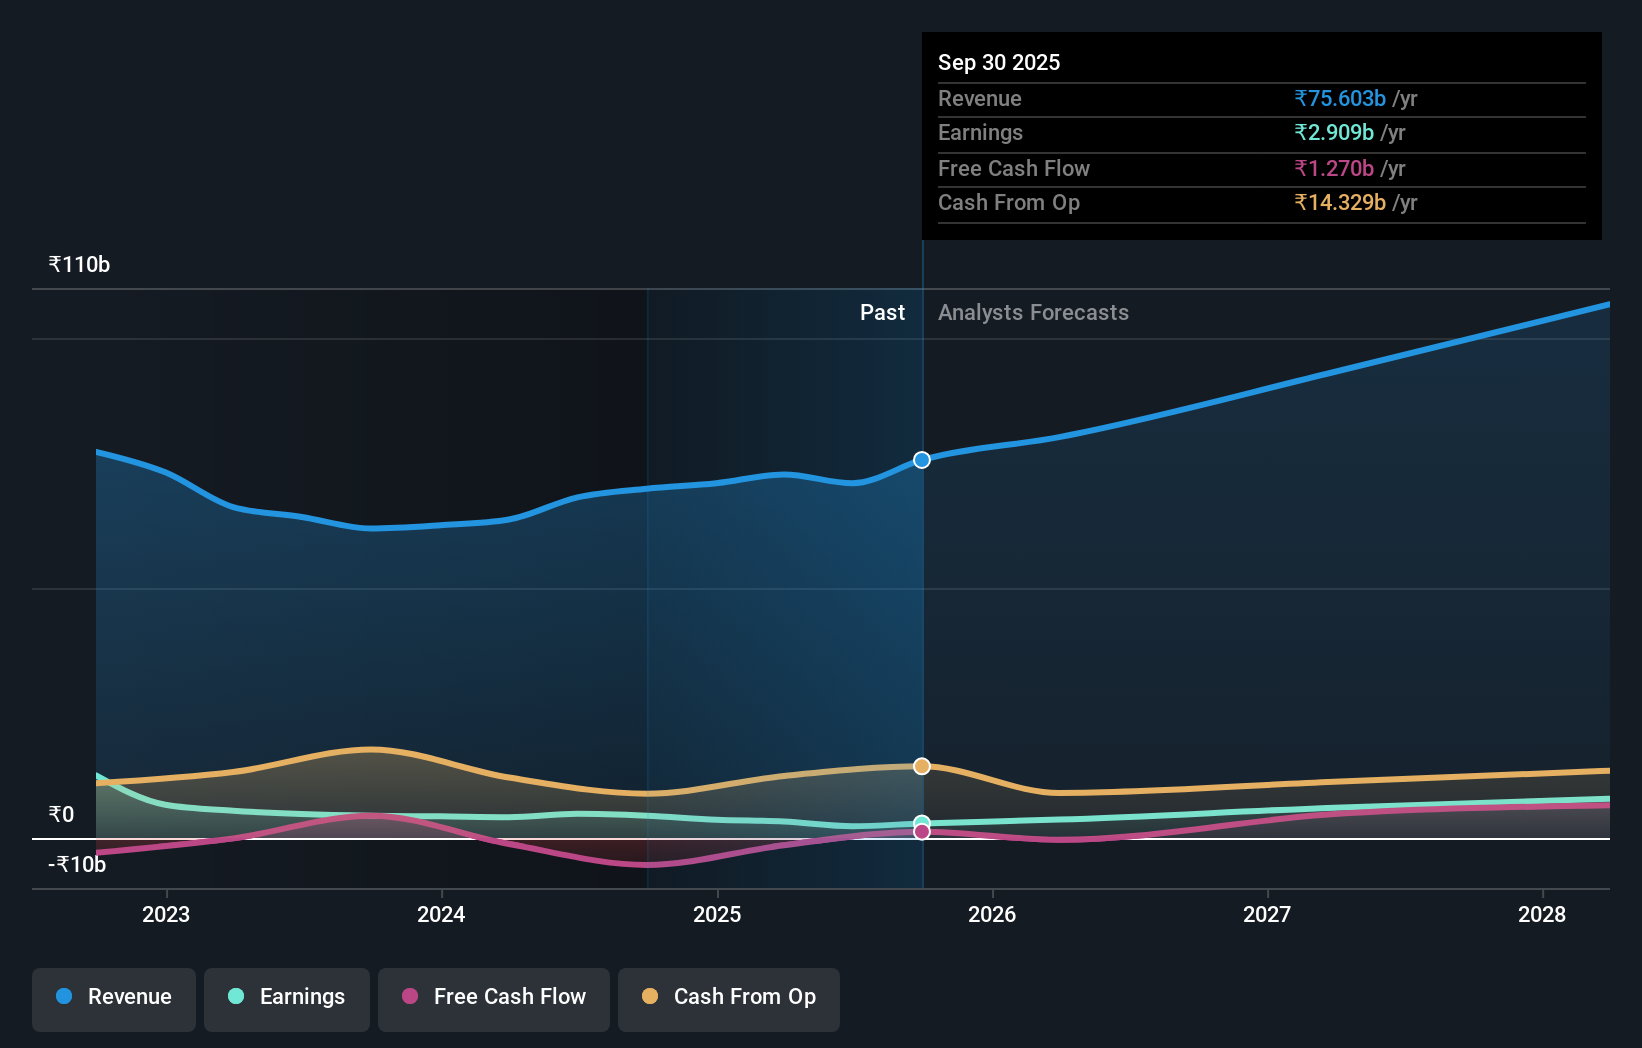The height and width of the screenshot is (1048, 1642).
Task: Switch to the Past section of the chart
Action: tap(882, 312)
